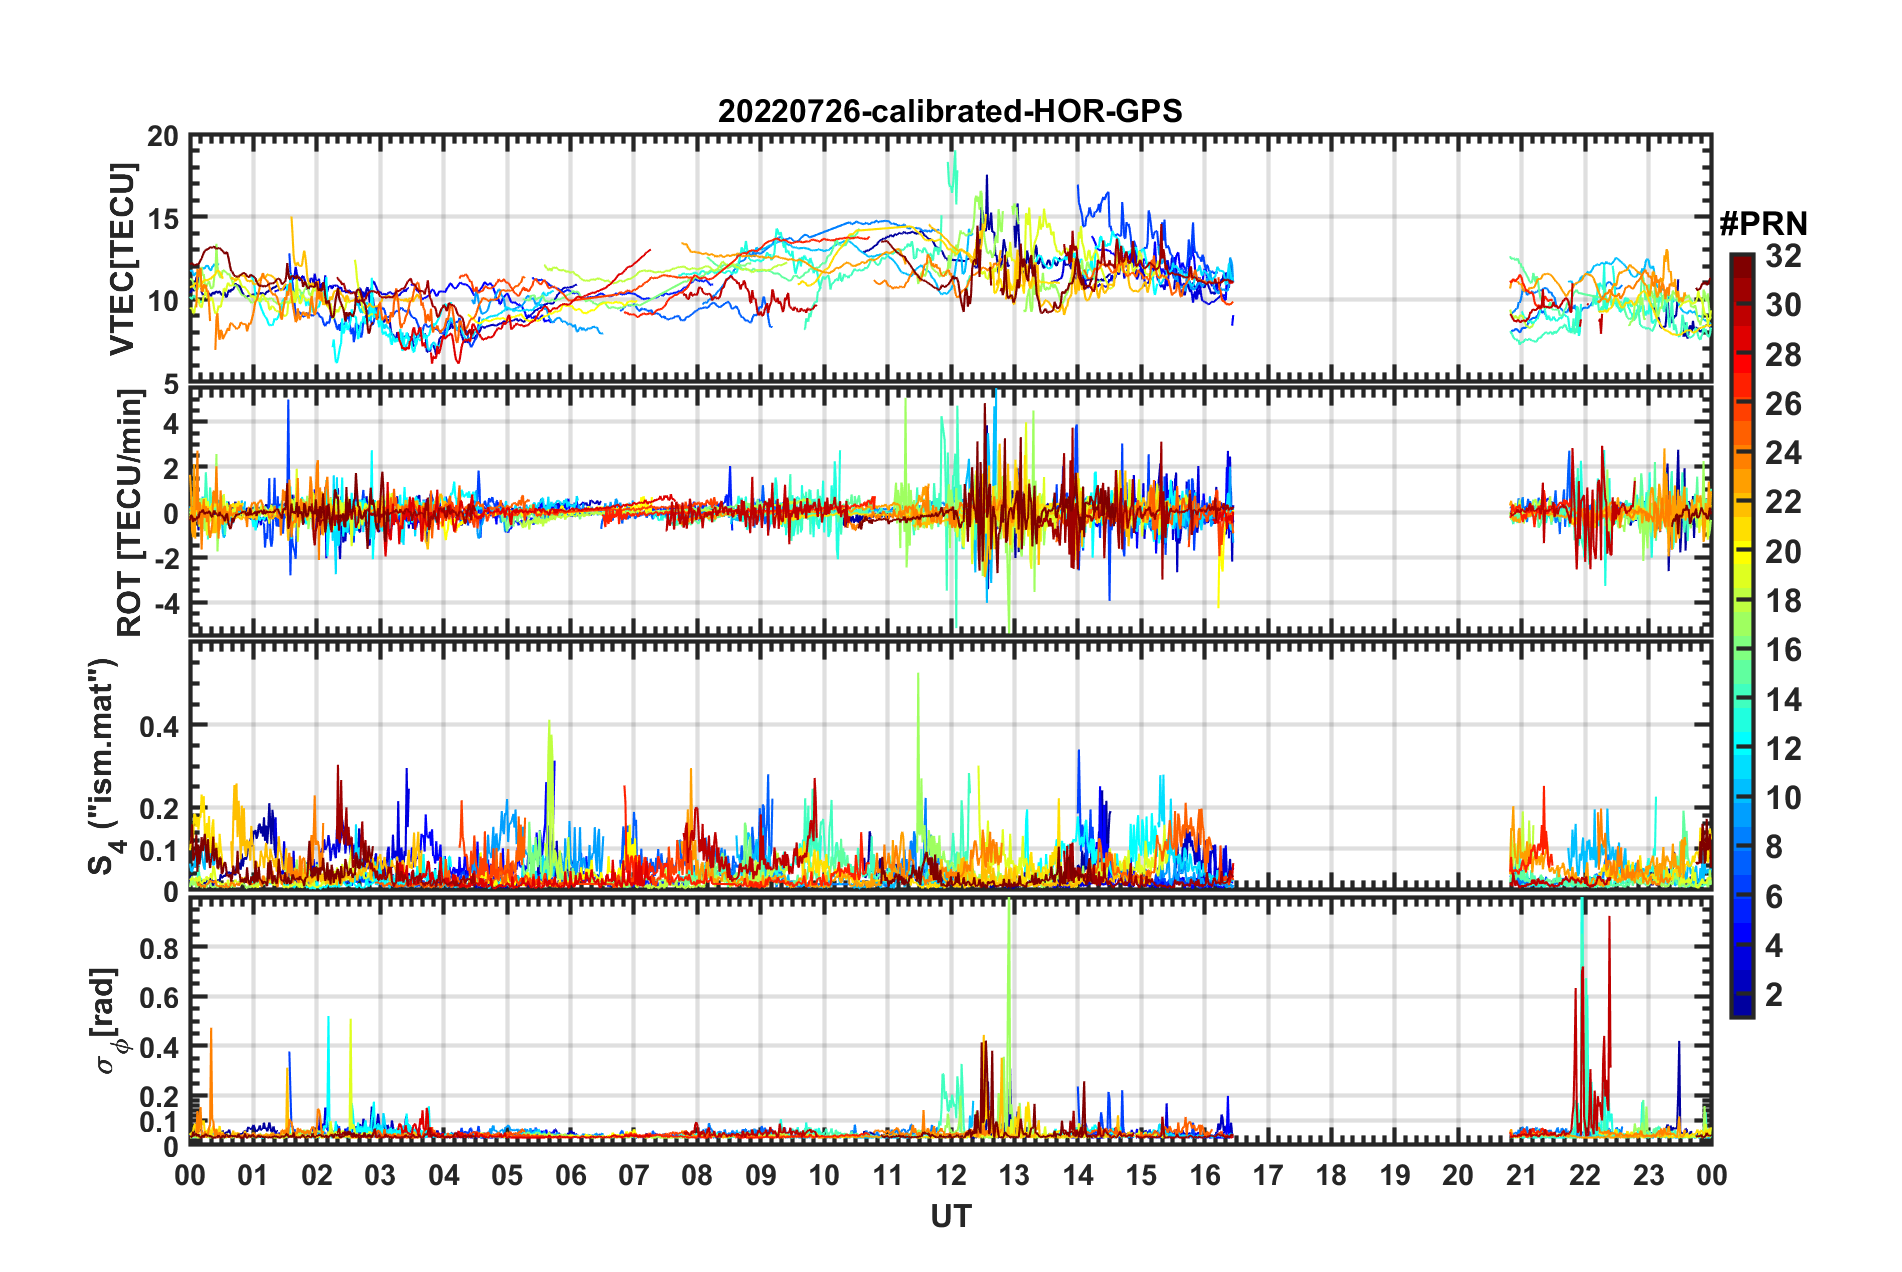Click sigma-phi y-axis tick 0.8
This screenshot has width=1902, height=1272.
click(159, 948)
